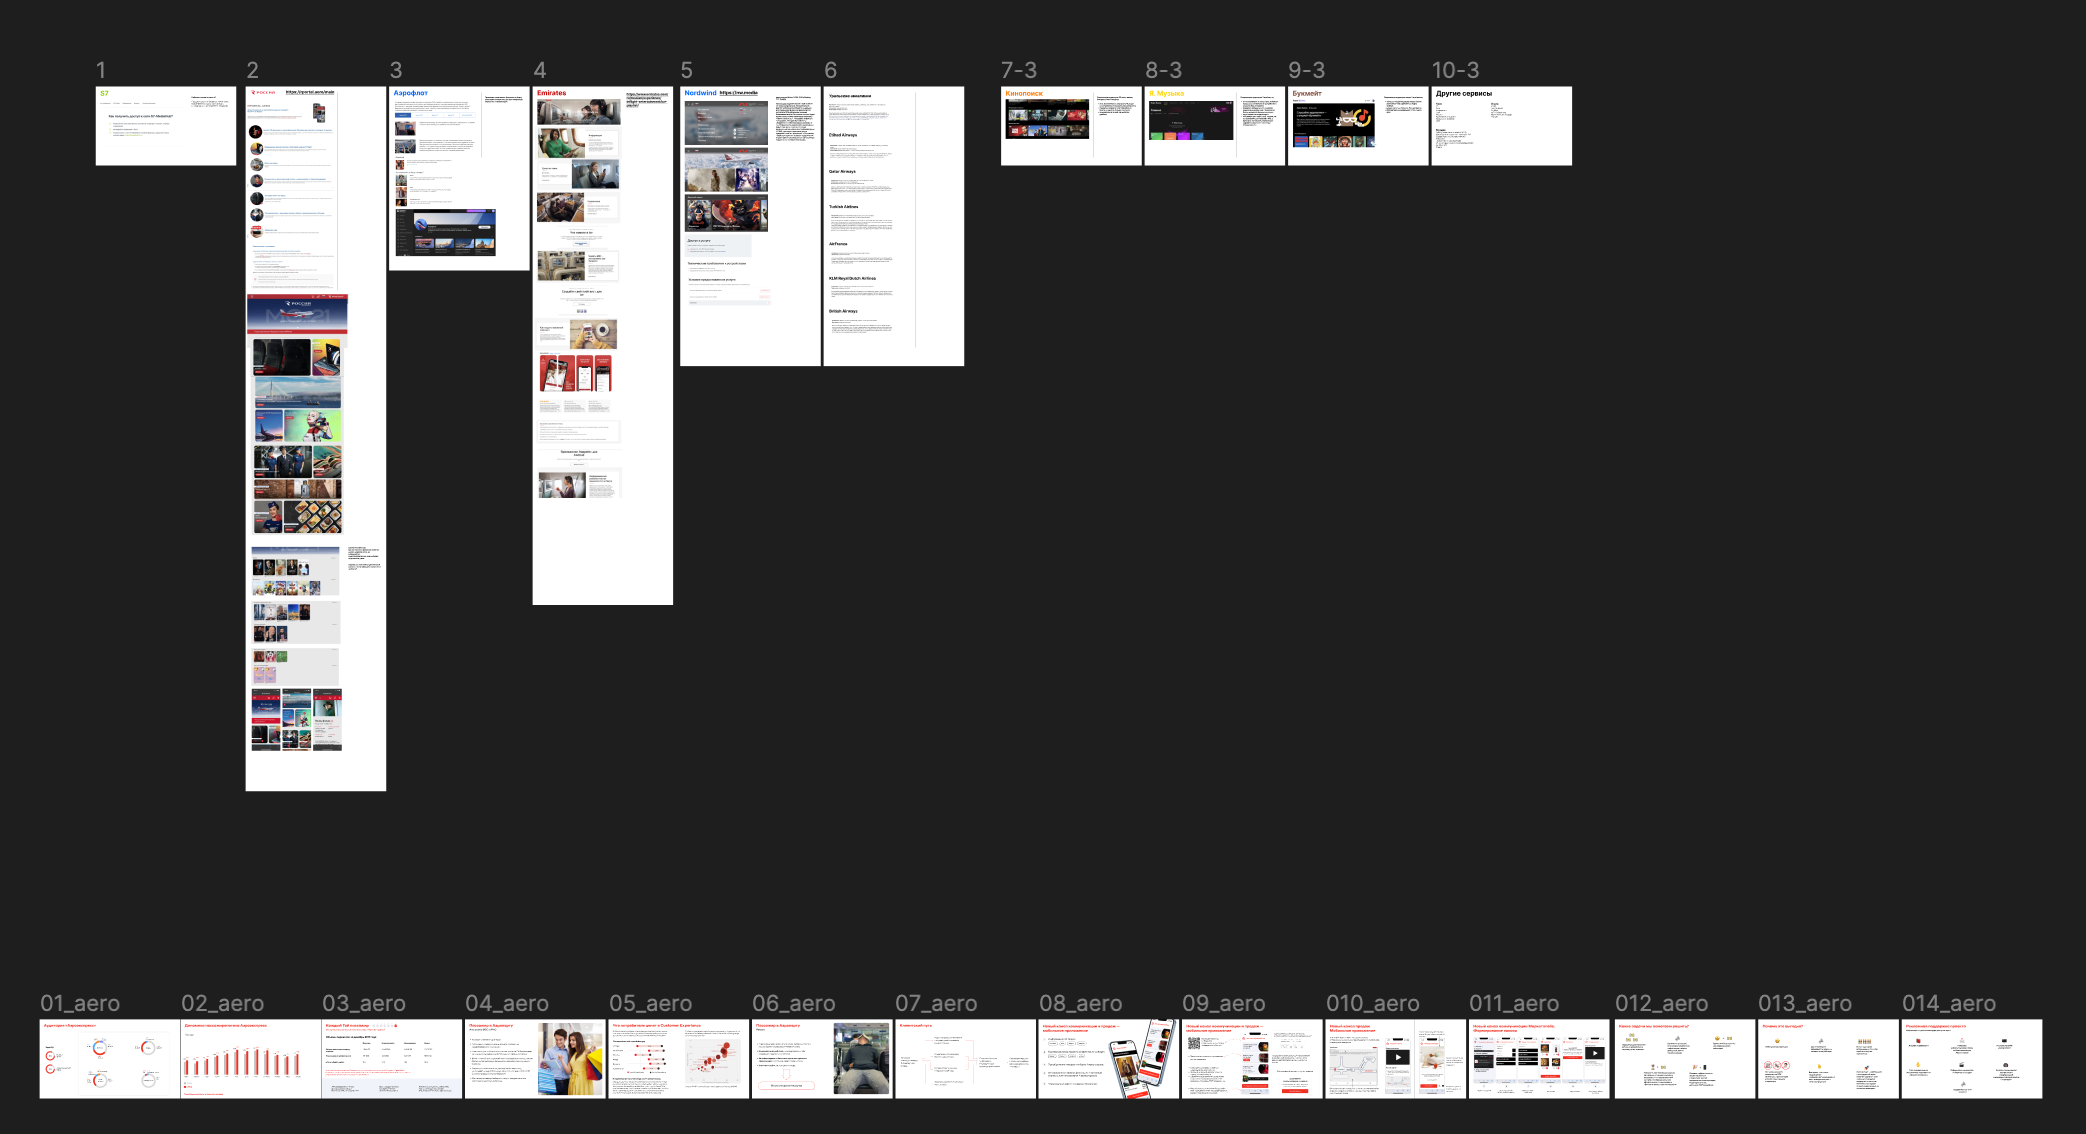This screenshot has height=1134, width=2086.
Task: Click the frame label "6"
Action: pyautogui.click(x=830, y=70)
